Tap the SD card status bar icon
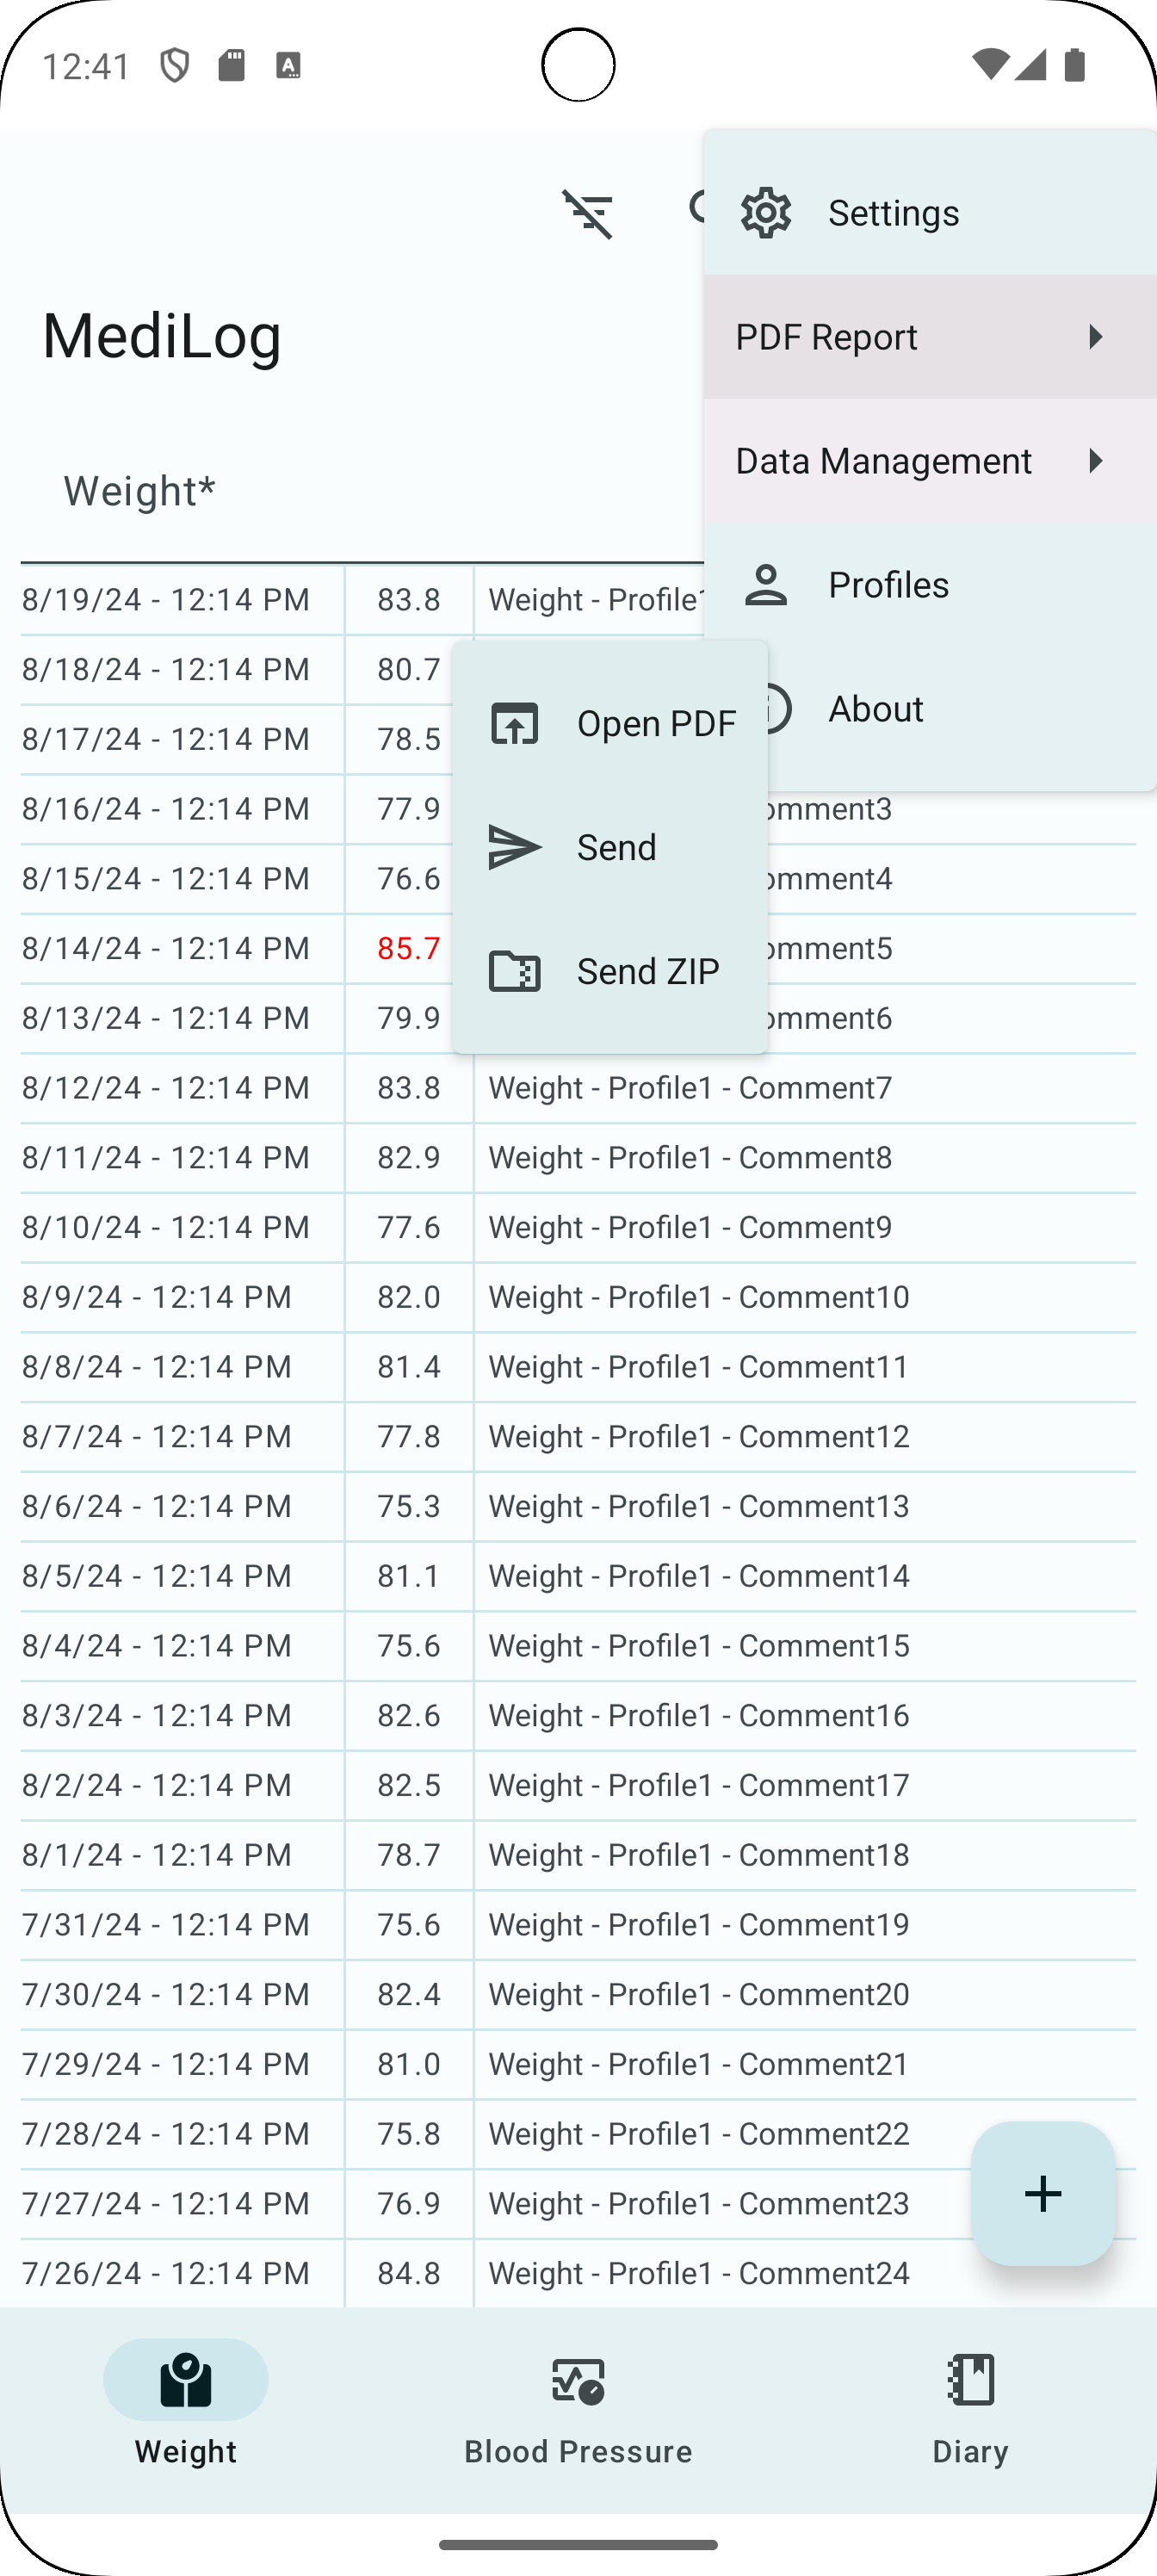 [232, 66]
